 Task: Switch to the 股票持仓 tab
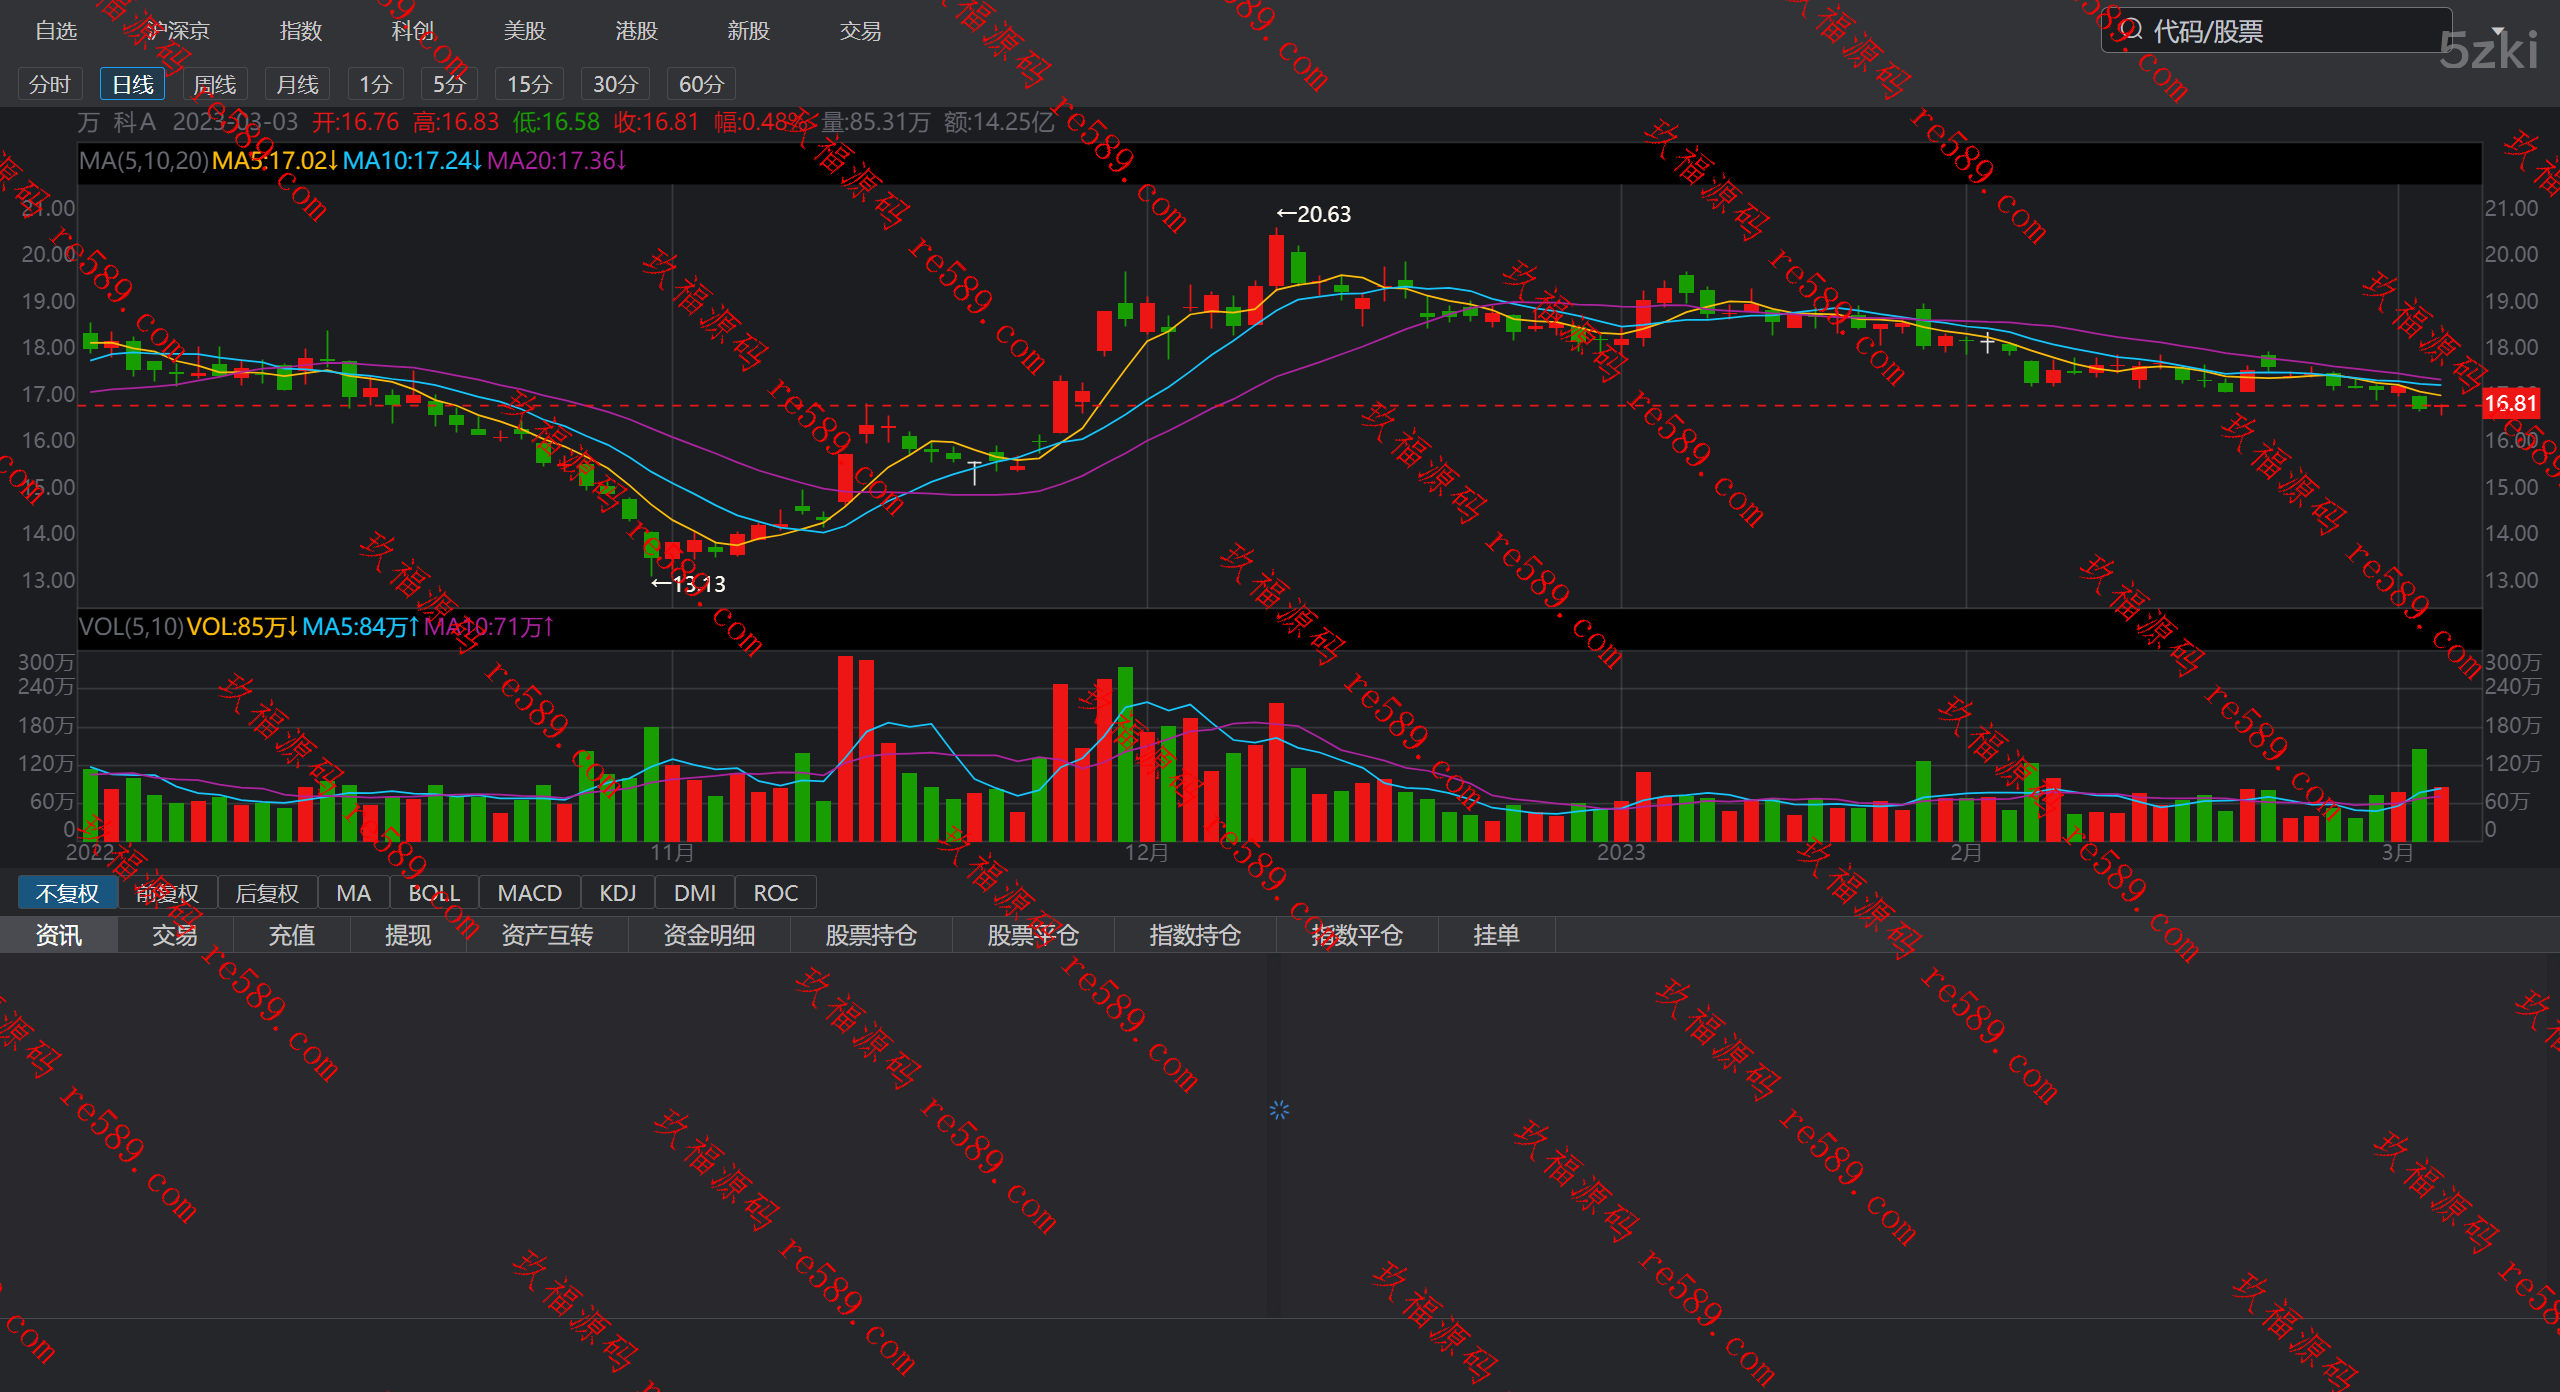click(870, 935)
